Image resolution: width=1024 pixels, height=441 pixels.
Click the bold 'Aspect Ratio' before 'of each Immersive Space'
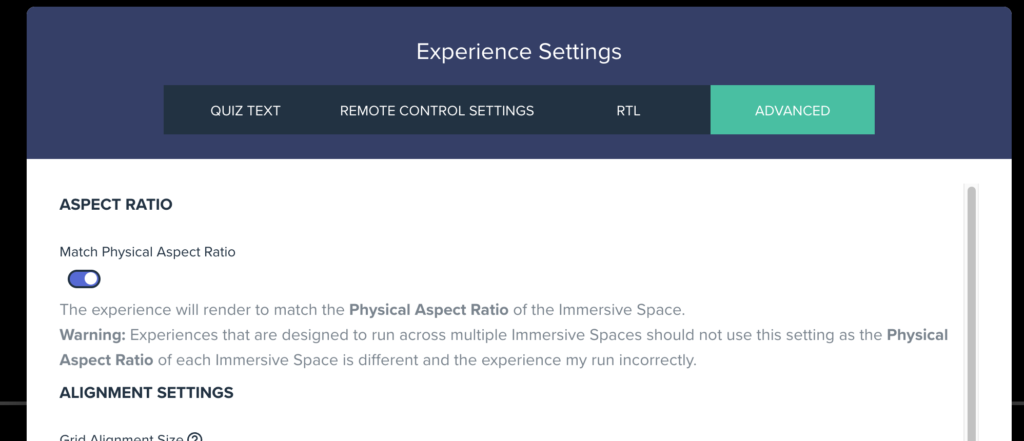tap(106, 360)
